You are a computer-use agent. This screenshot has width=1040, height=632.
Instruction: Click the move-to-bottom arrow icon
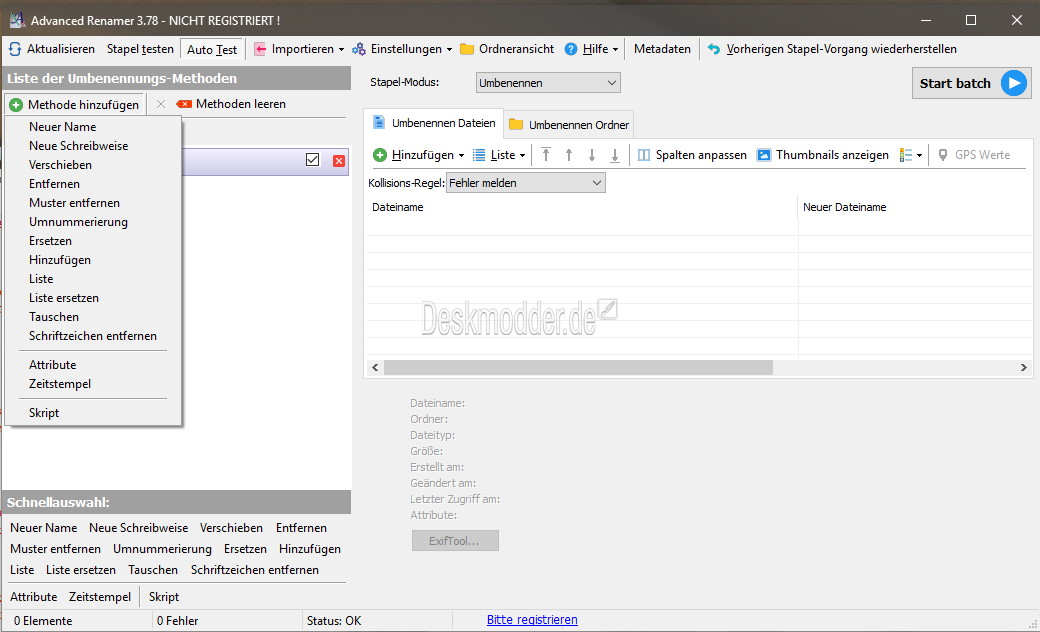pos(615,155)
